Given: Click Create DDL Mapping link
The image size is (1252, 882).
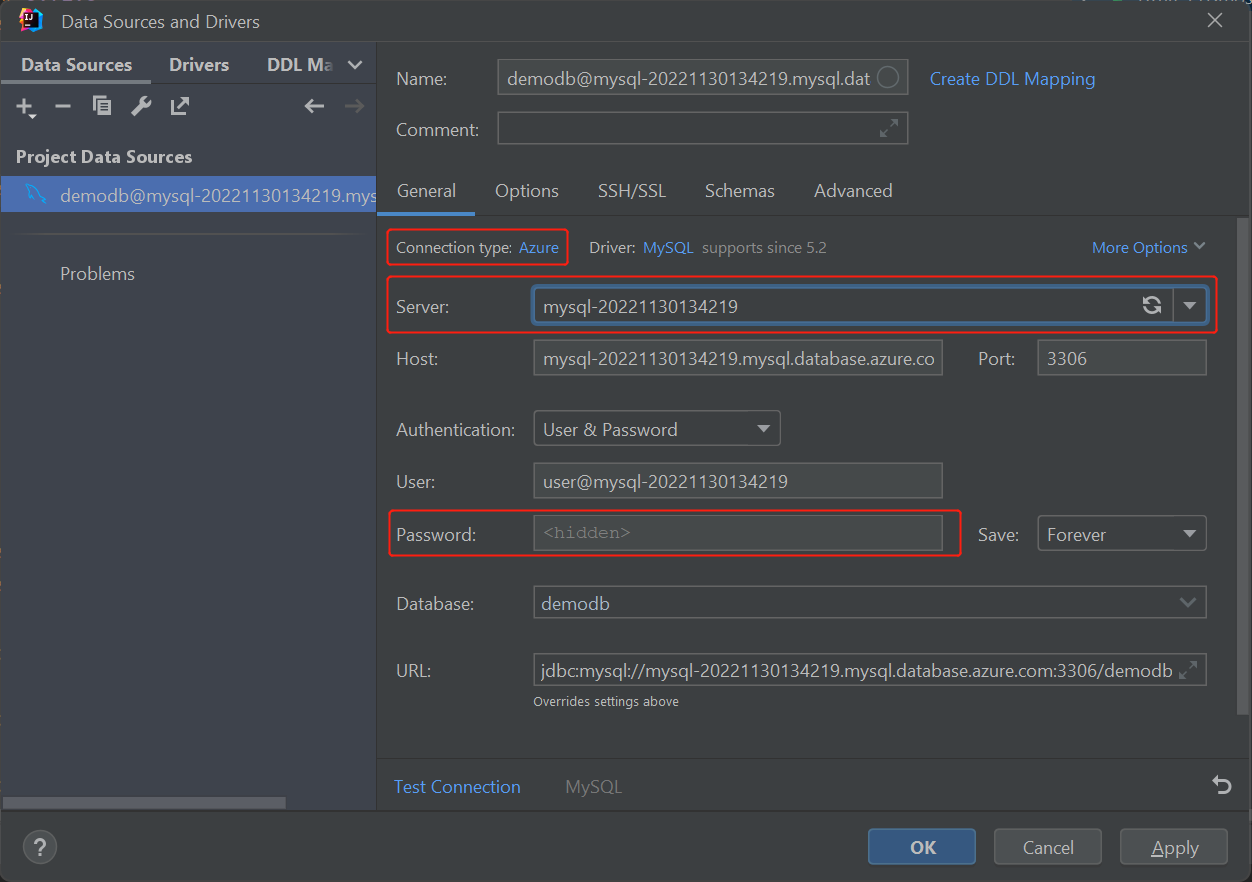Looking at the screenshot, I should click(1012, 79).
